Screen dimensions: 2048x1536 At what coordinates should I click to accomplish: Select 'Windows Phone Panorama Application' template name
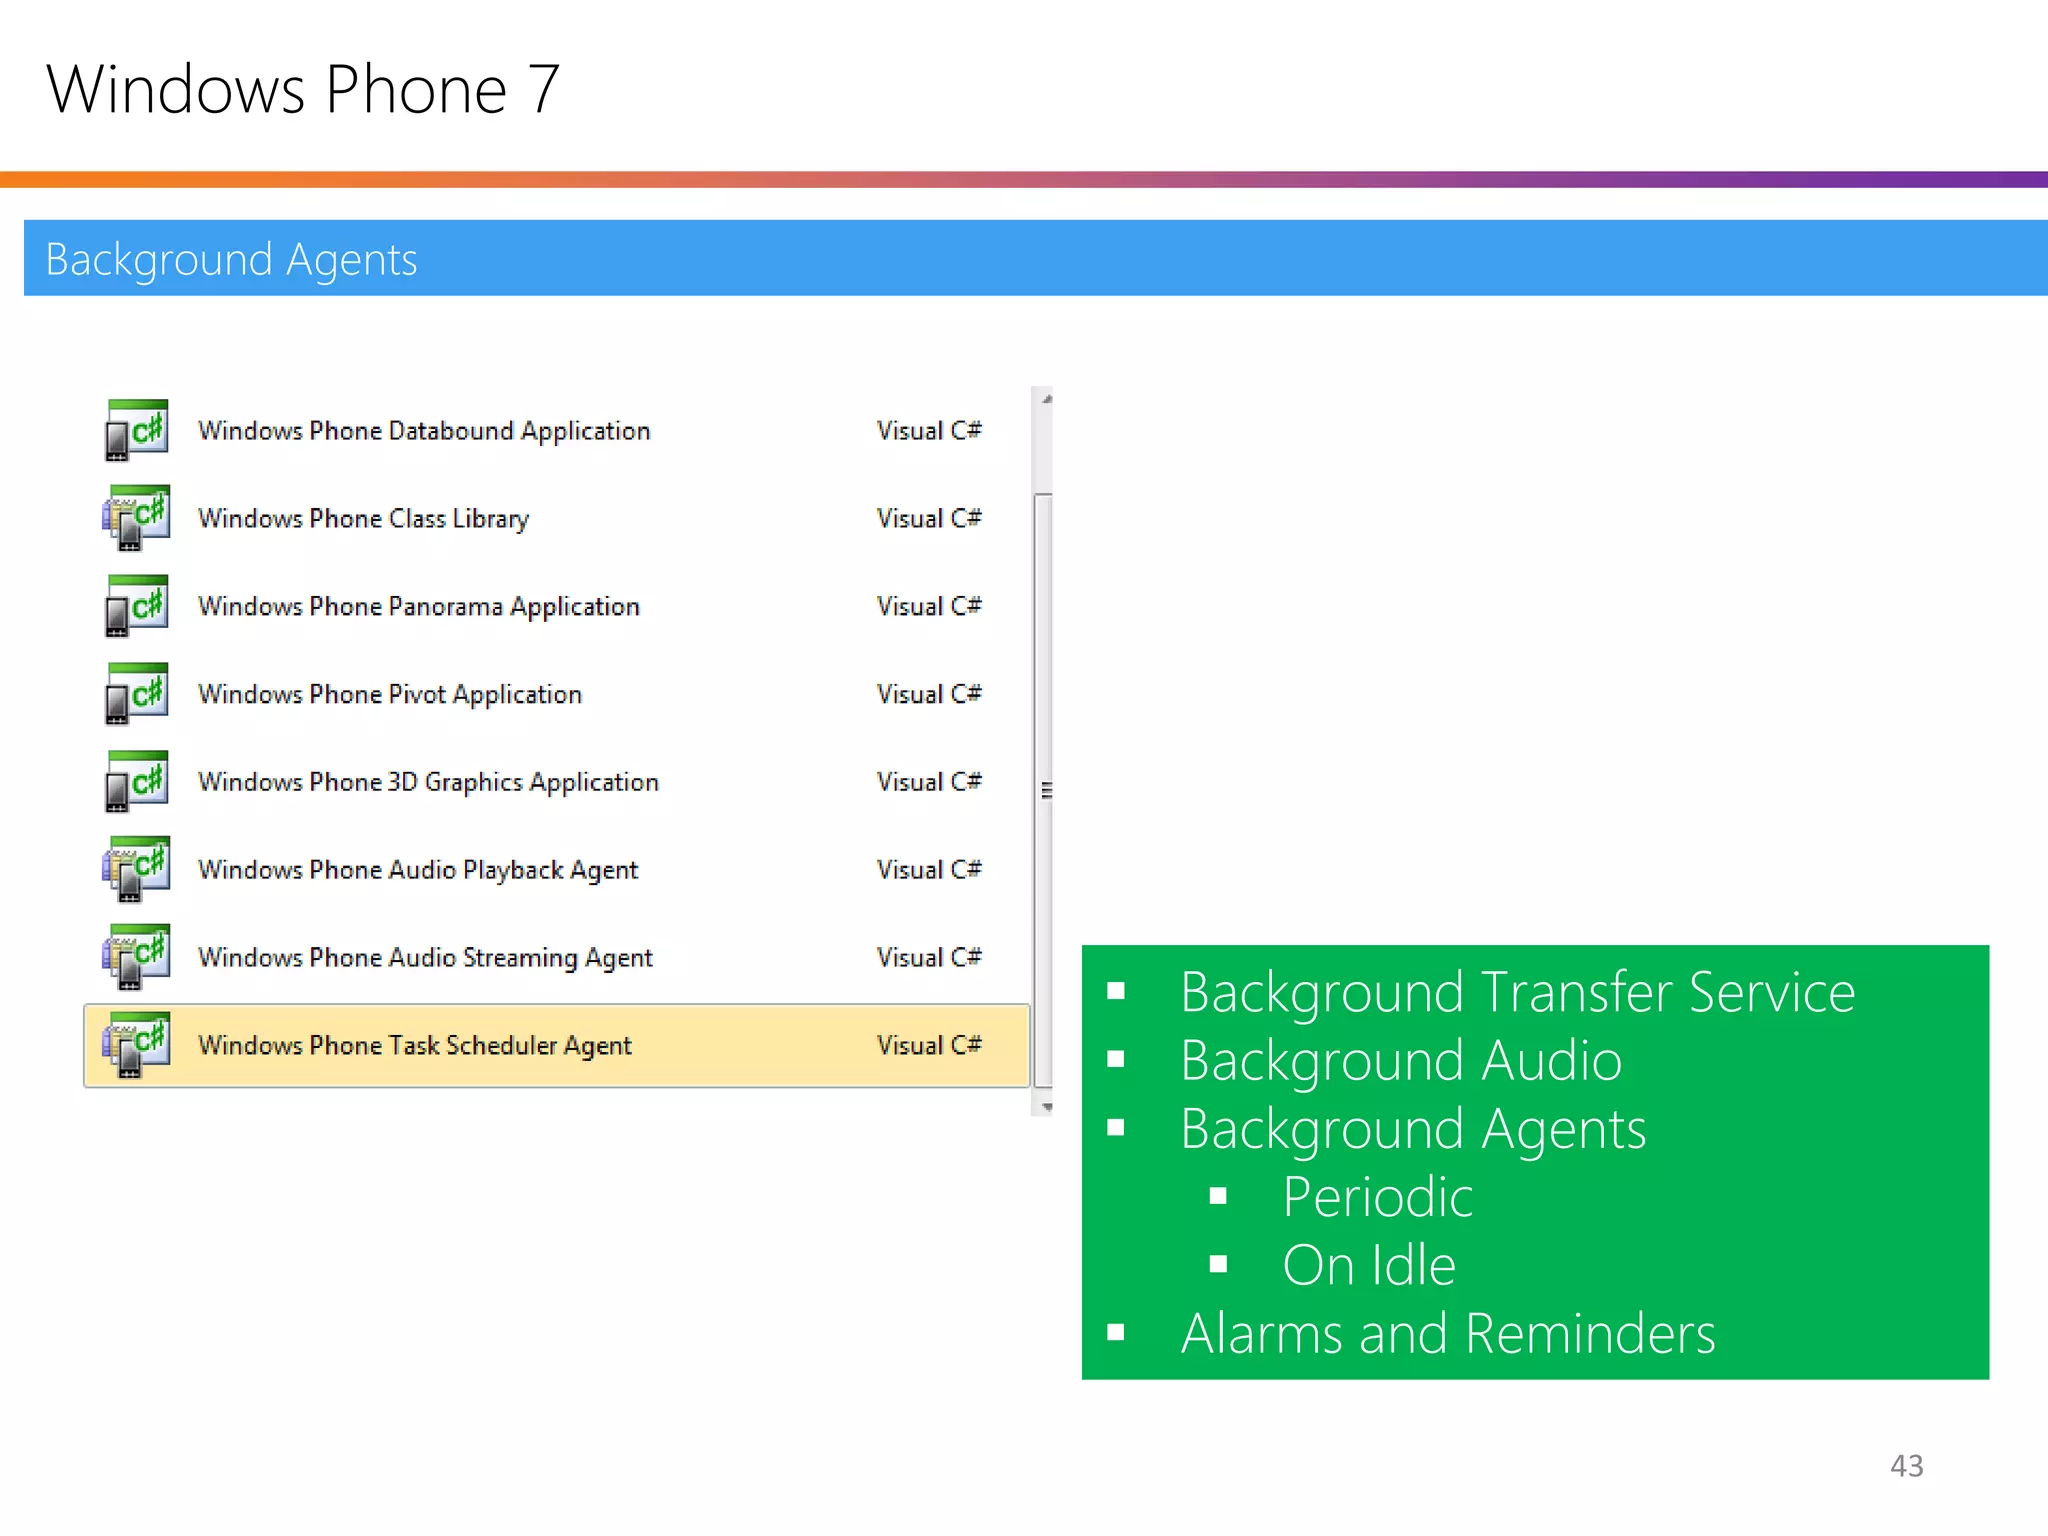pos(419,607)
